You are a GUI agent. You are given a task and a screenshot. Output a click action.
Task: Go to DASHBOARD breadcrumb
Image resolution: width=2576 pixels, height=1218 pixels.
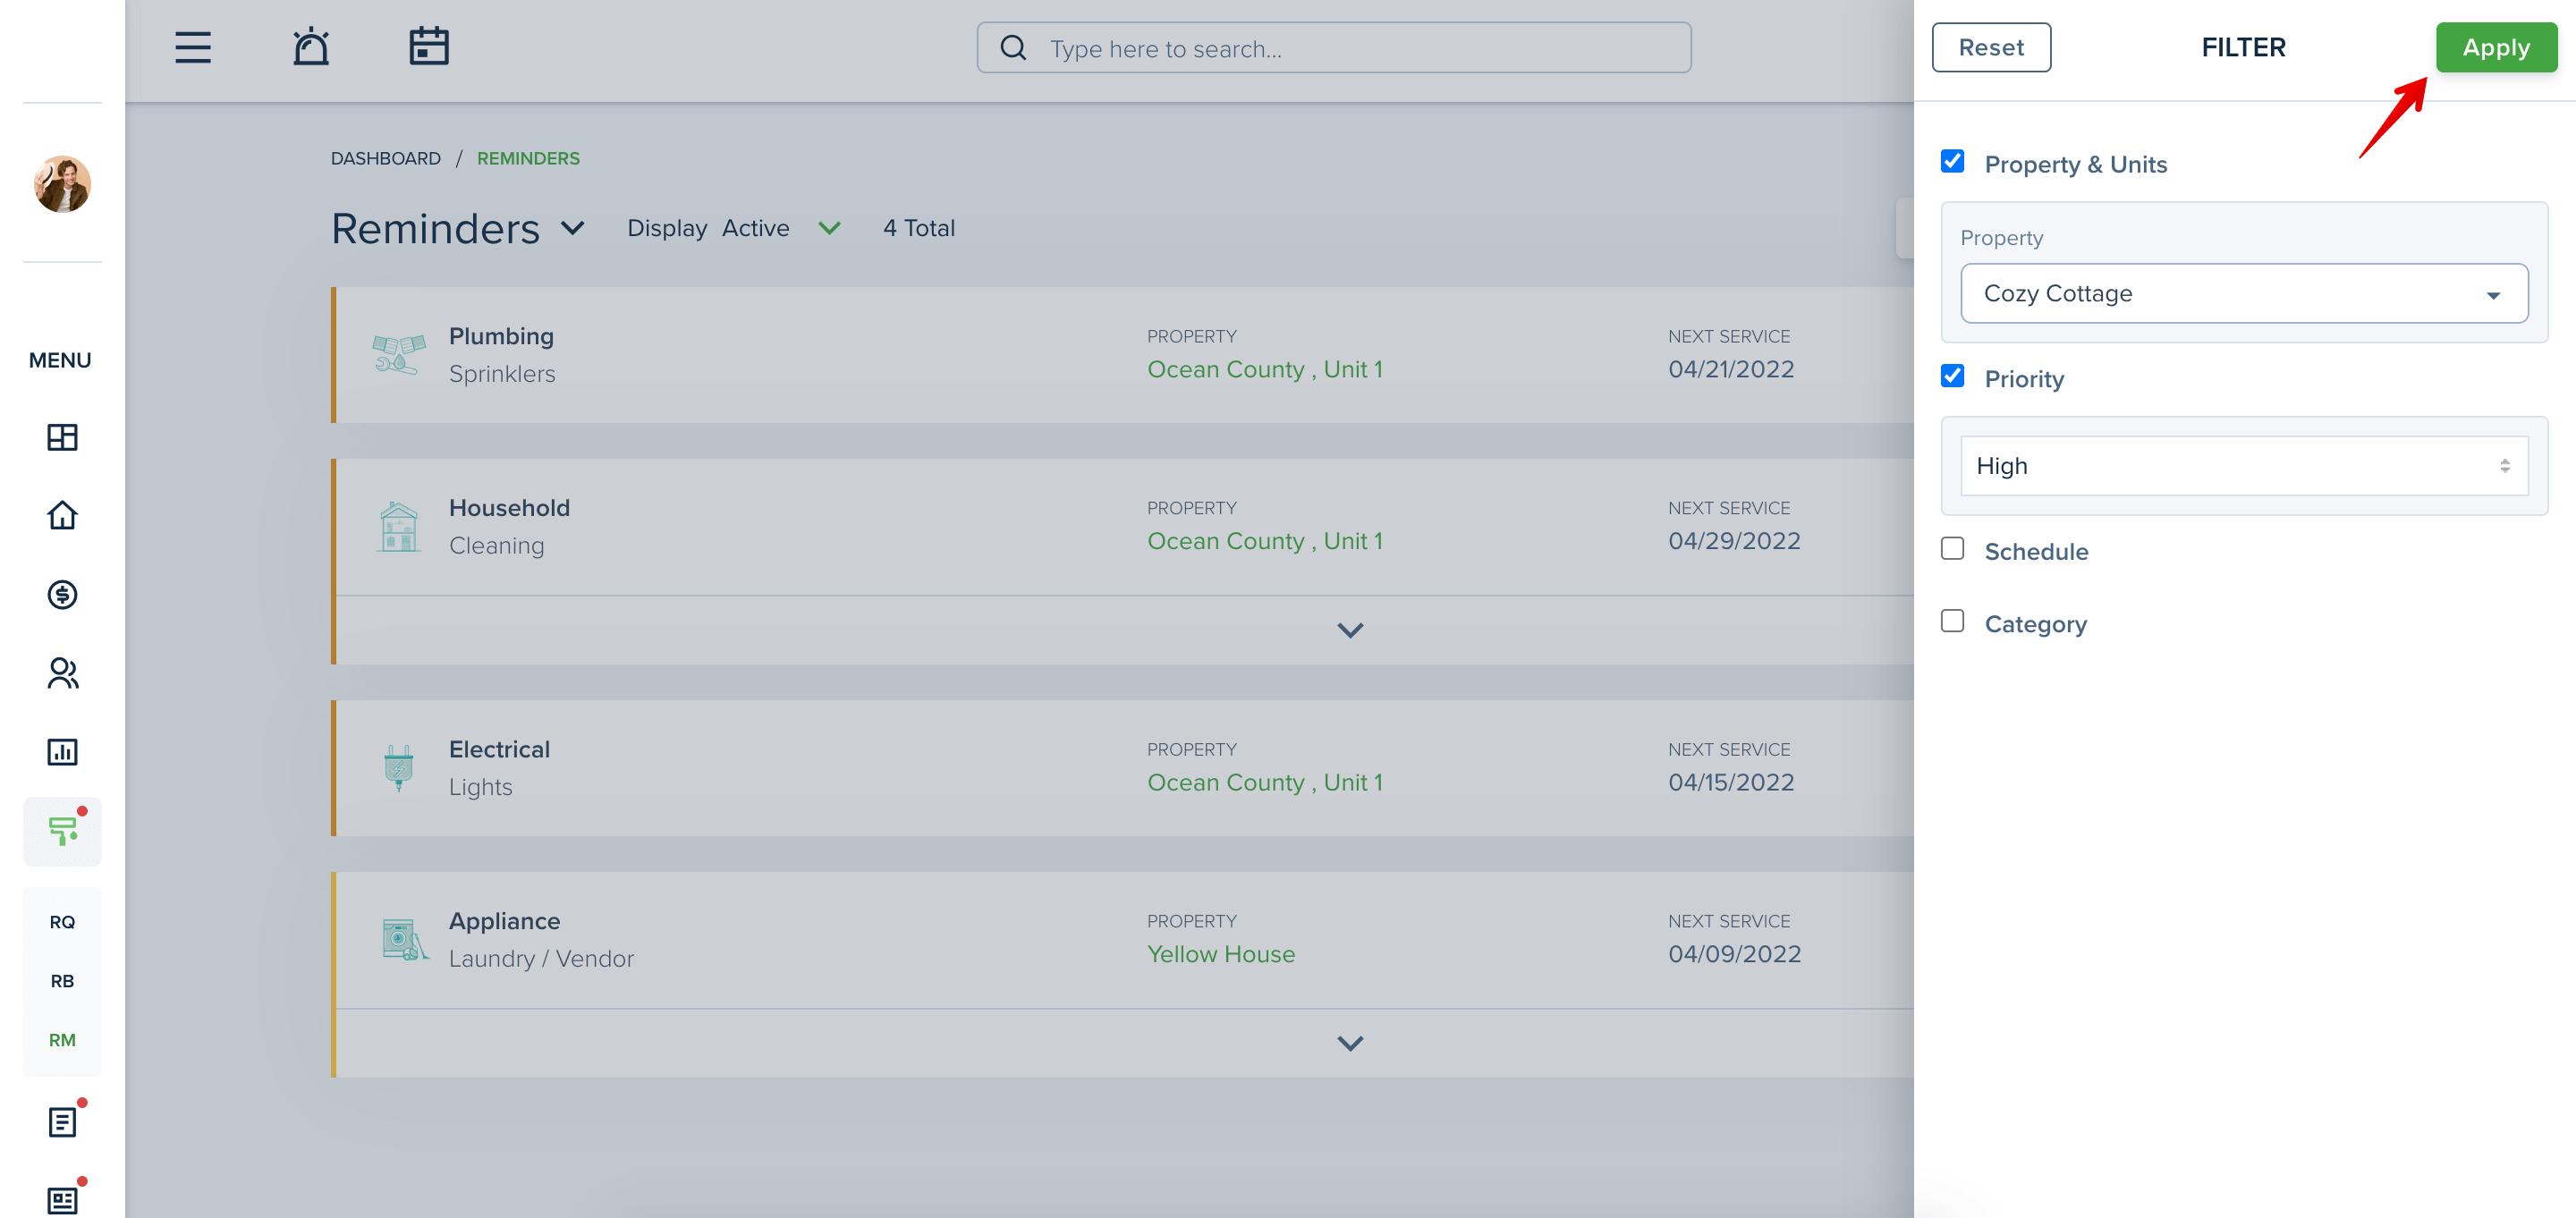(x=385, y=158)
